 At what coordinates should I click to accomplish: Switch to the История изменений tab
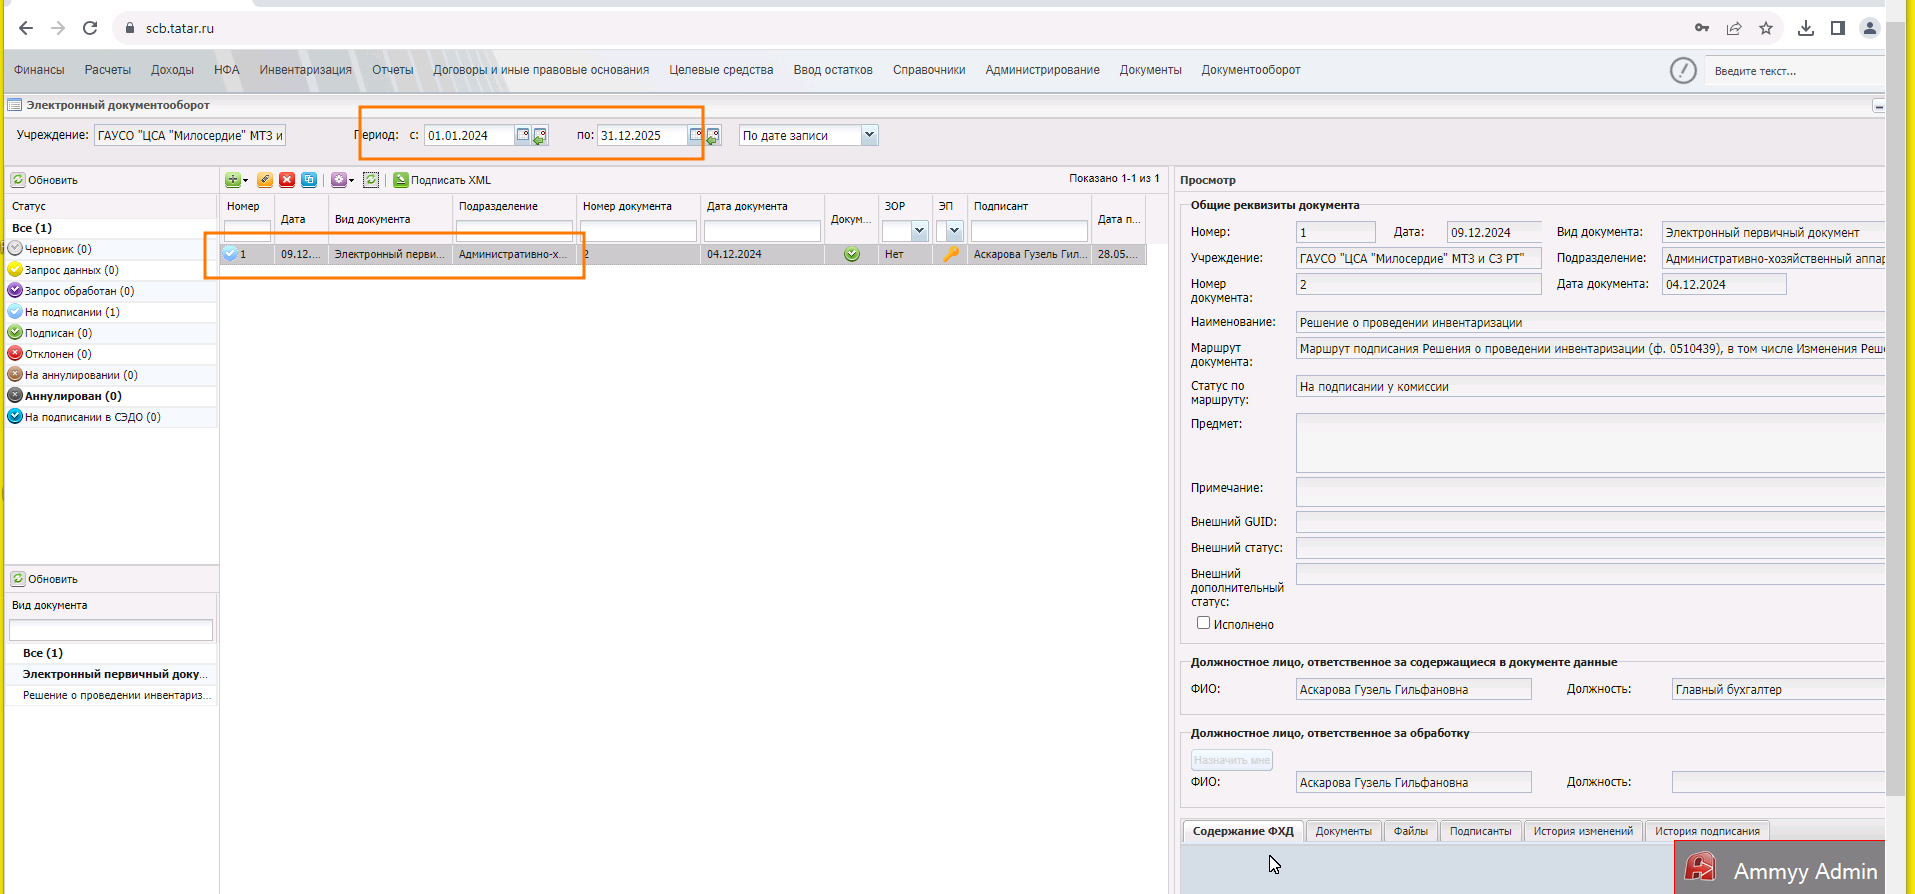pyautogui.click(x=1583, y=831)
